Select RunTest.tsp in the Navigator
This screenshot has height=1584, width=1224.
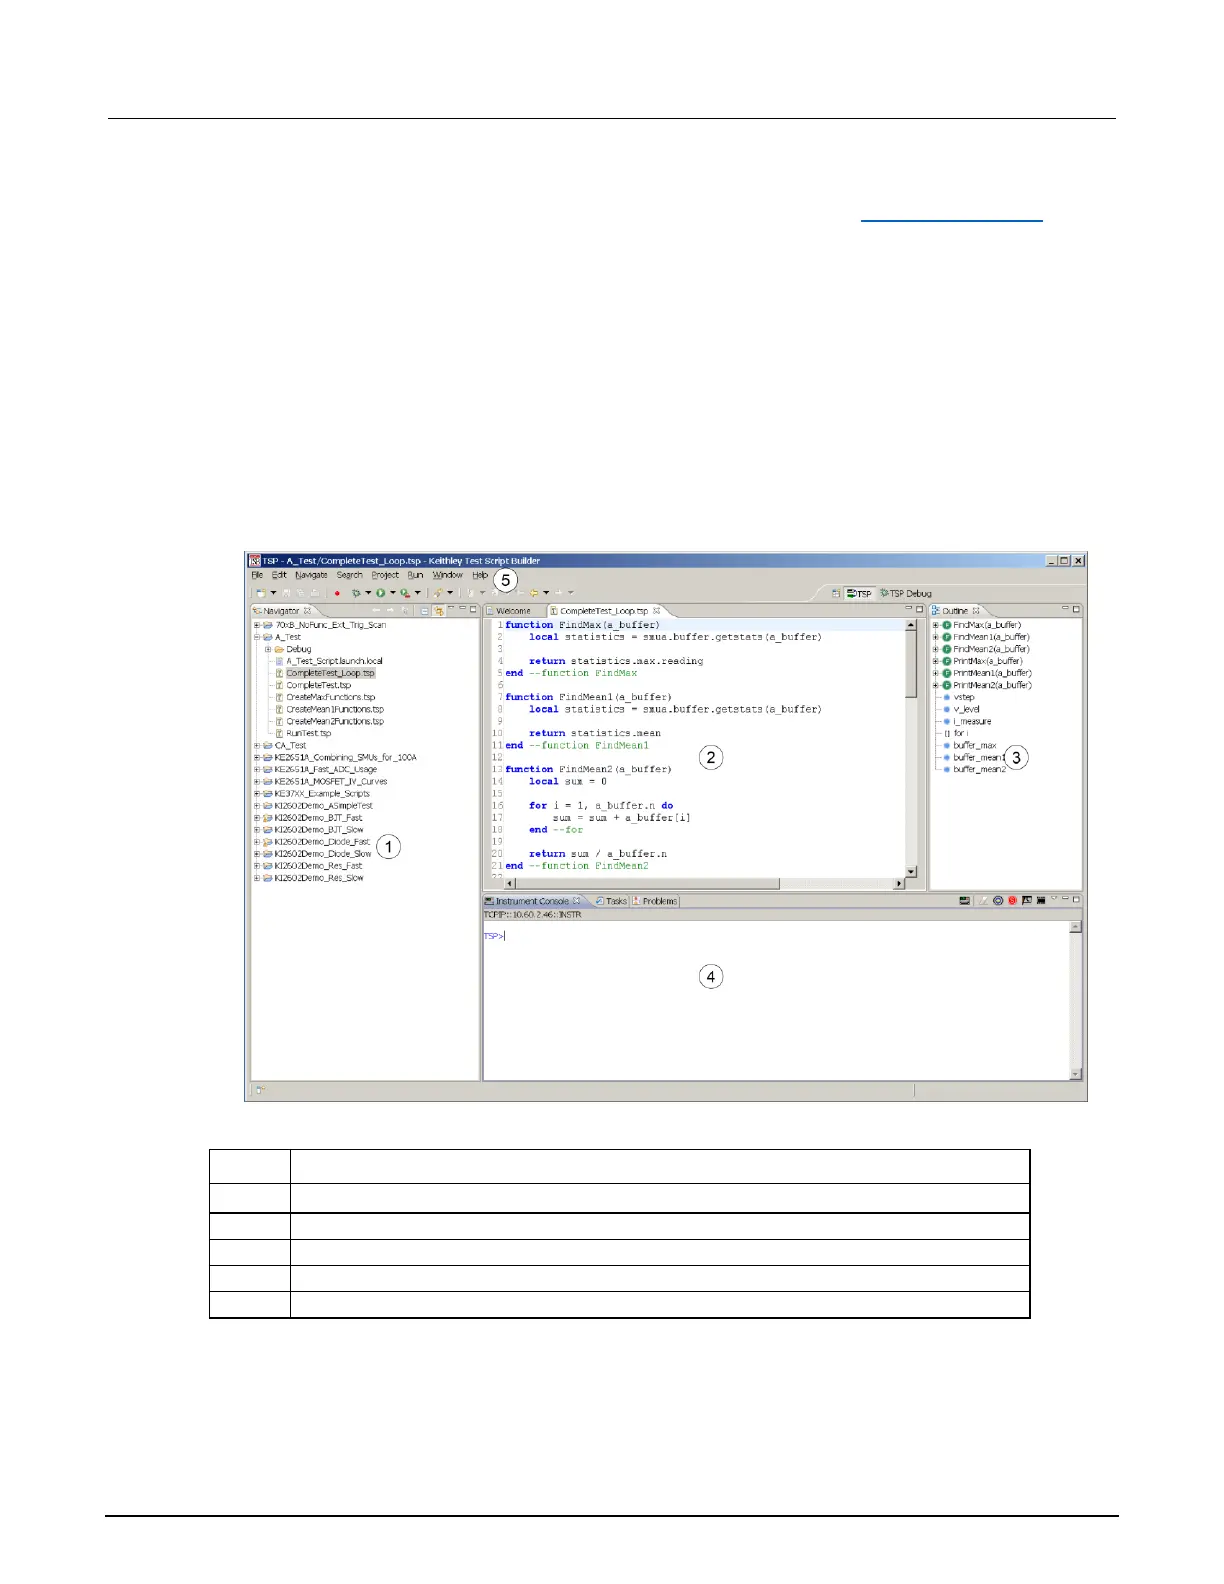point(308,733)
